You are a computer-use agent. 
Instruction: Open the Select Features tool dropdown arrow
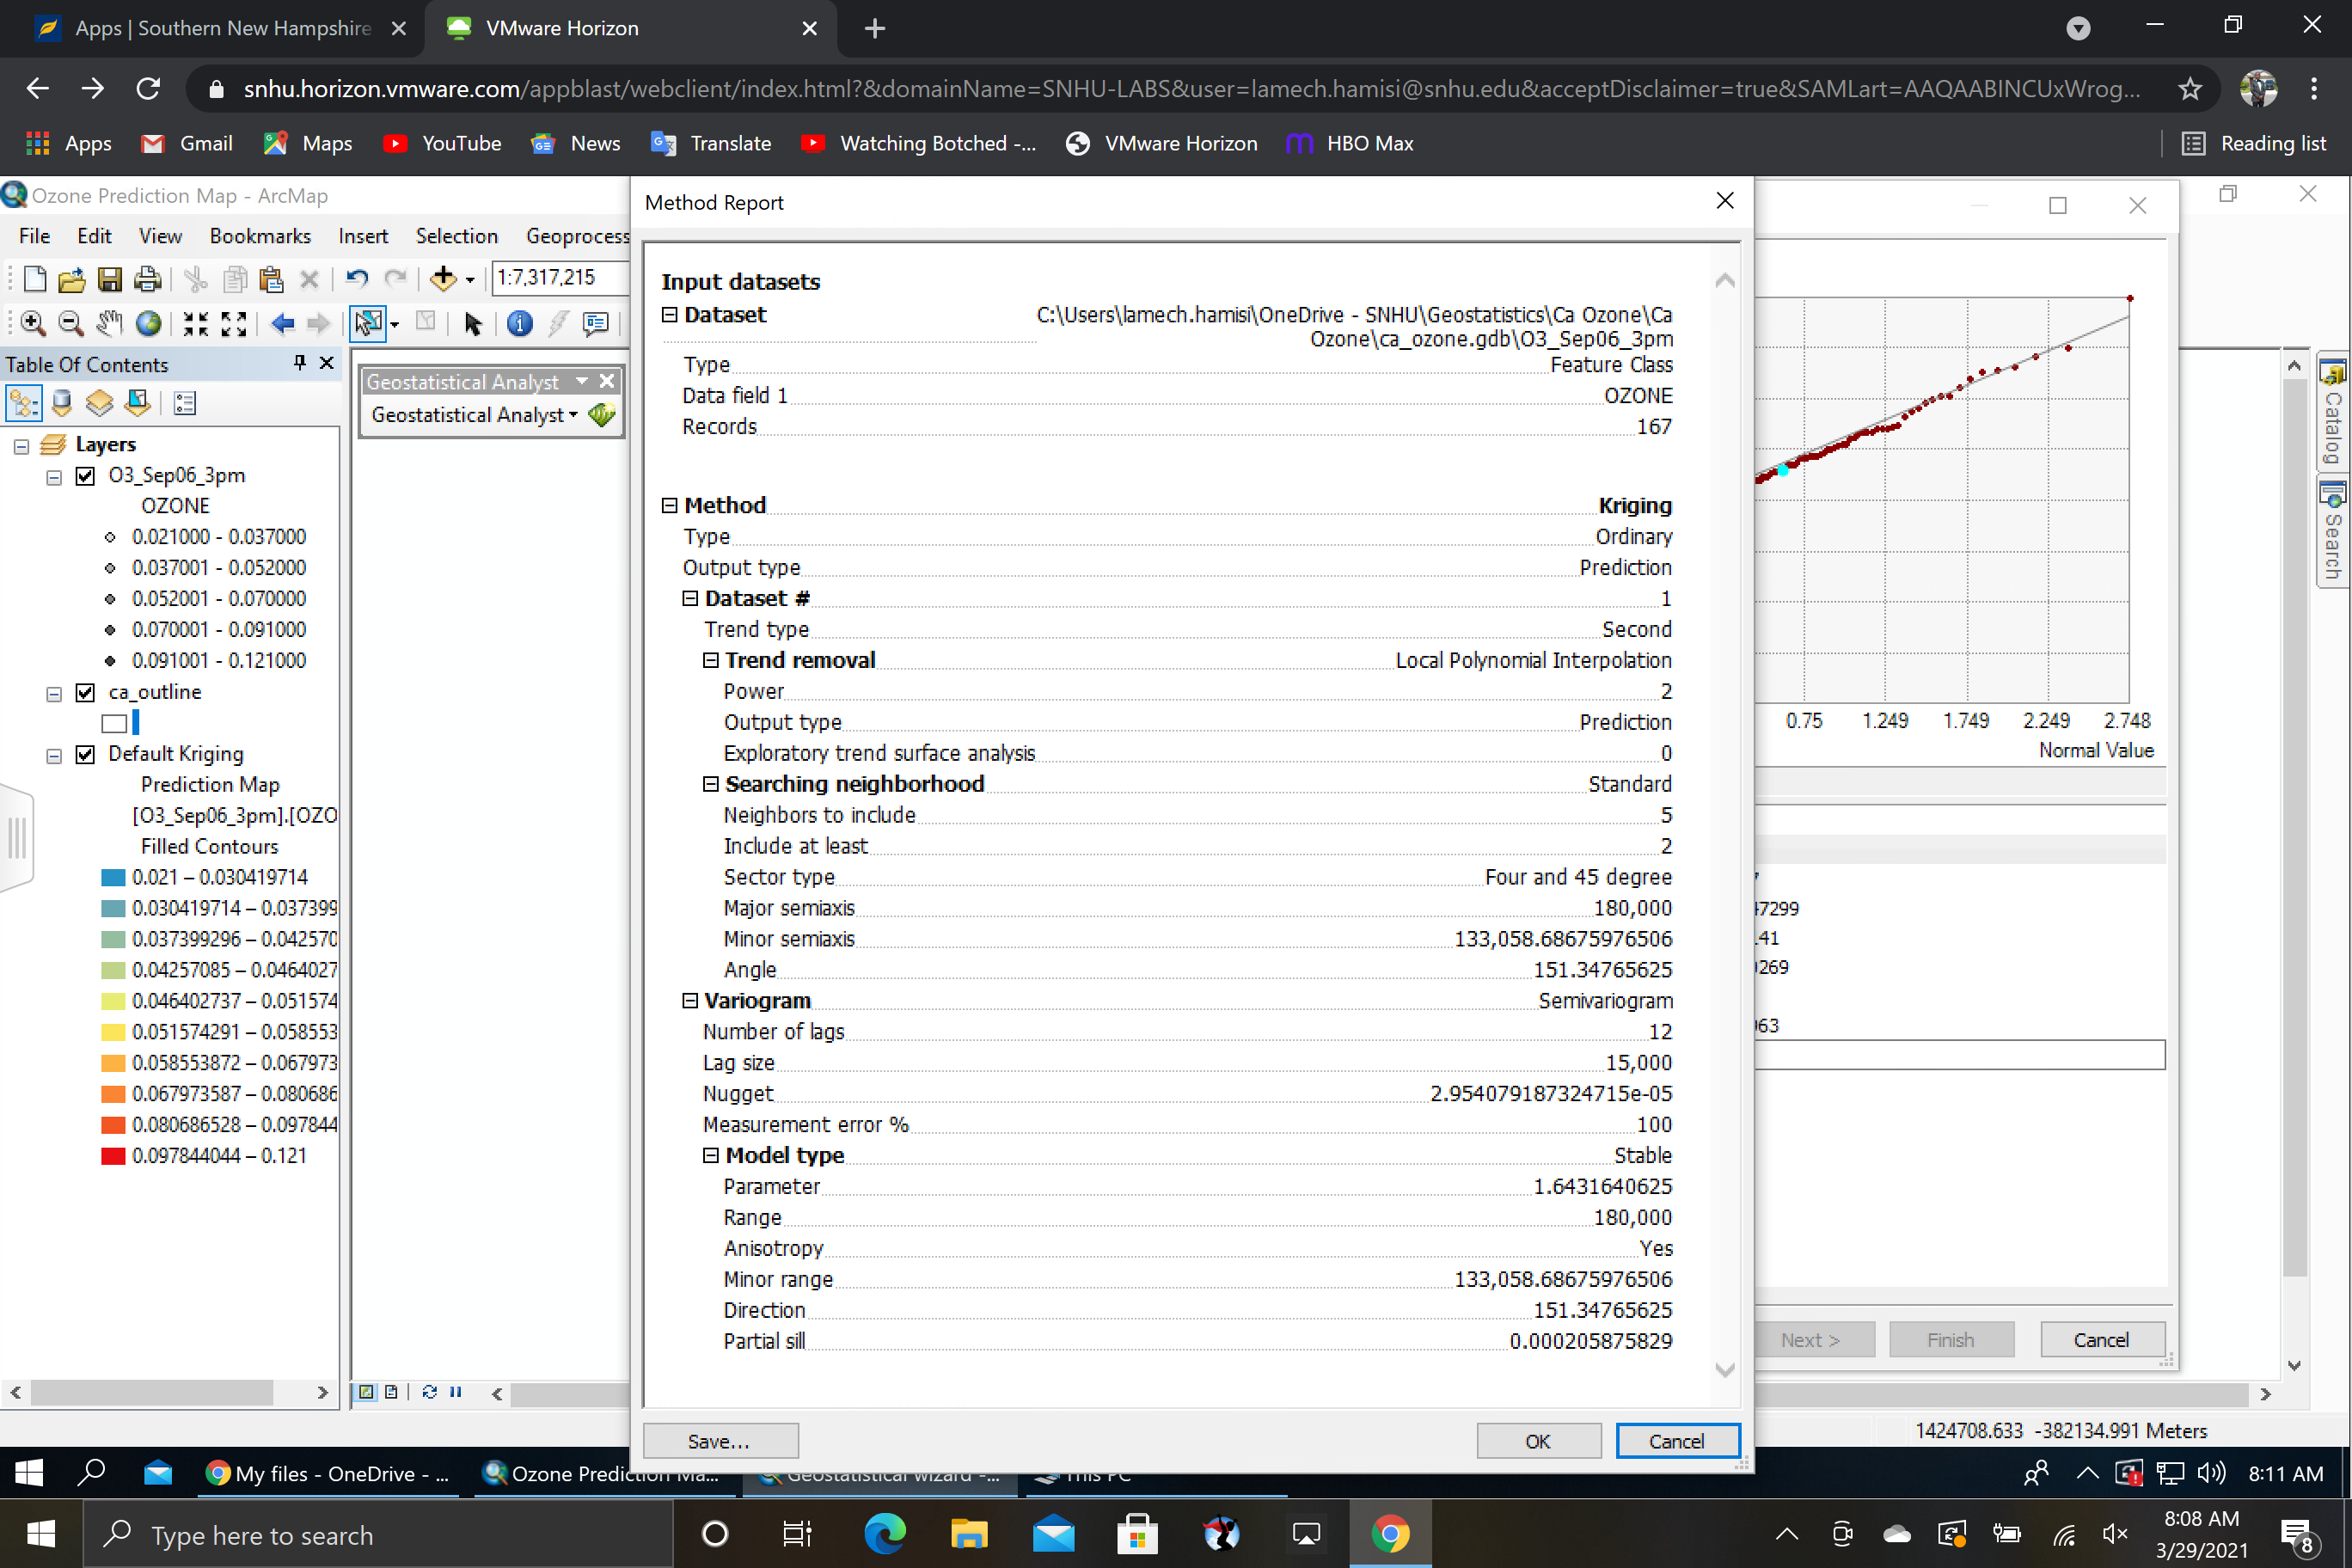395,324
